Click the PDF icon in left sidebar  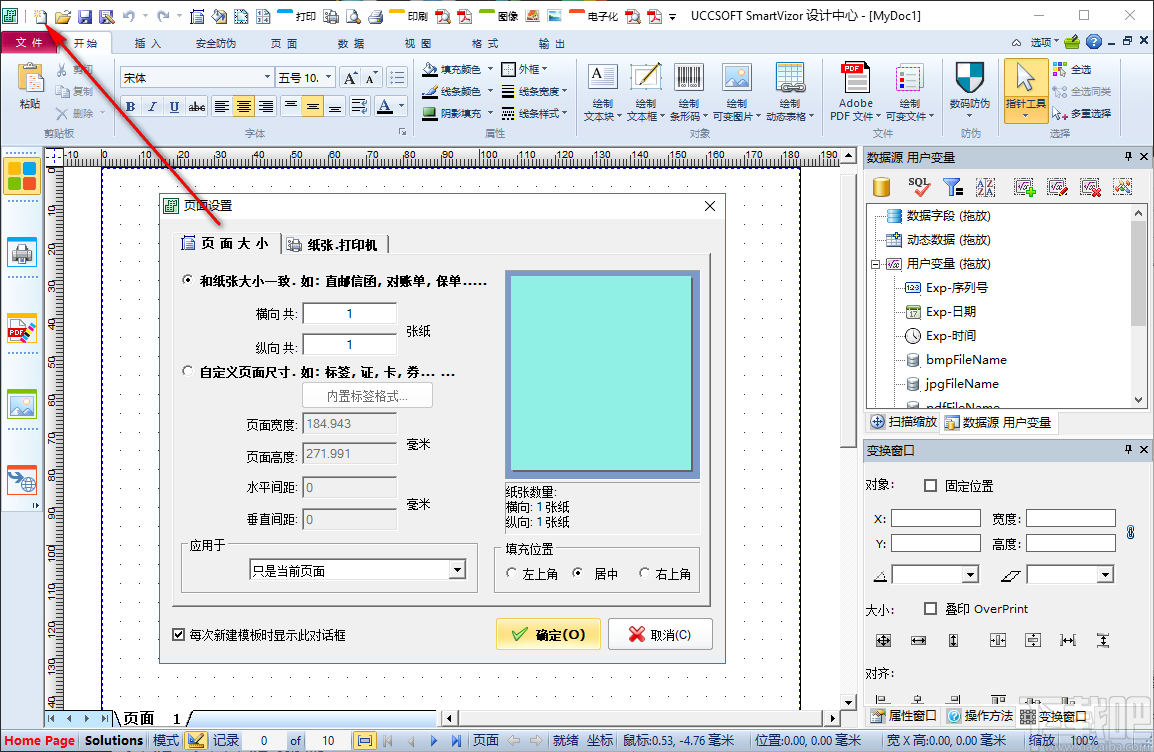pos(22,330)
